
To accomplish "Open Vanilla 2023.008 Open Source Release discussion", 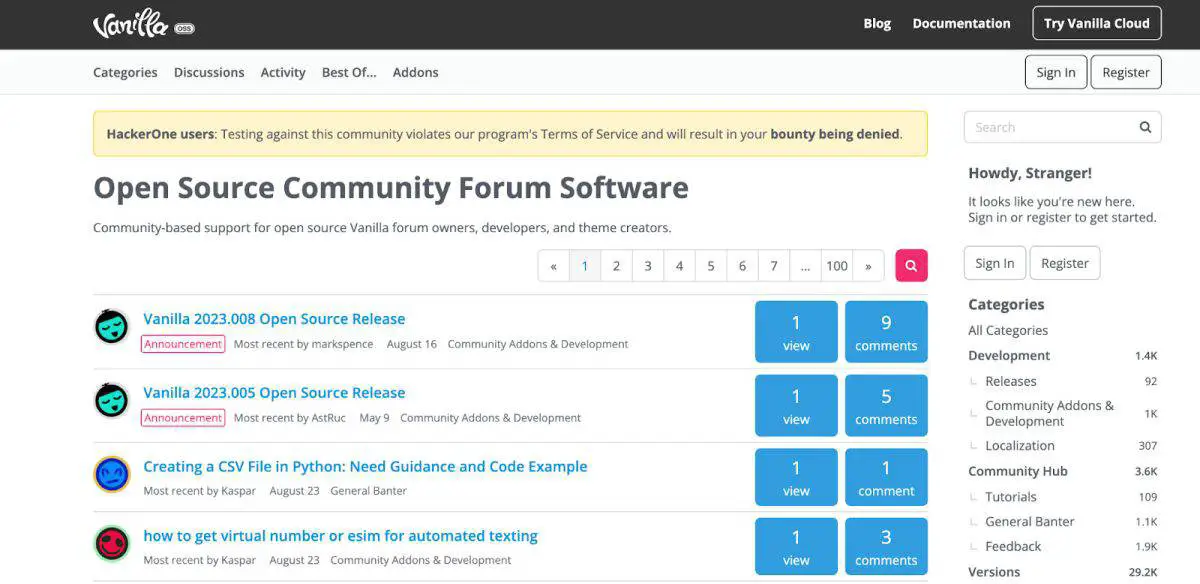I will tap(274, 319).
